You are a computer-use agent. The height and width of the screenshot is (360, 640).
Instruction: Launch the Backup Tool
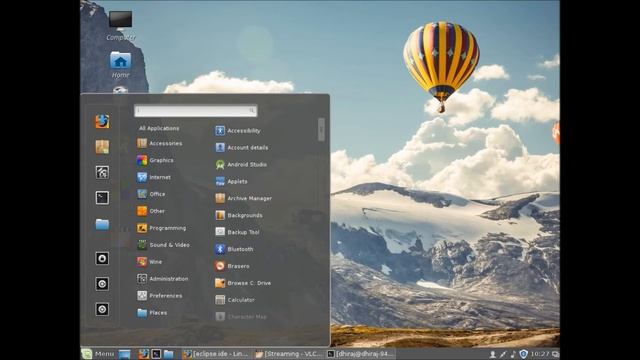[237, 232]
